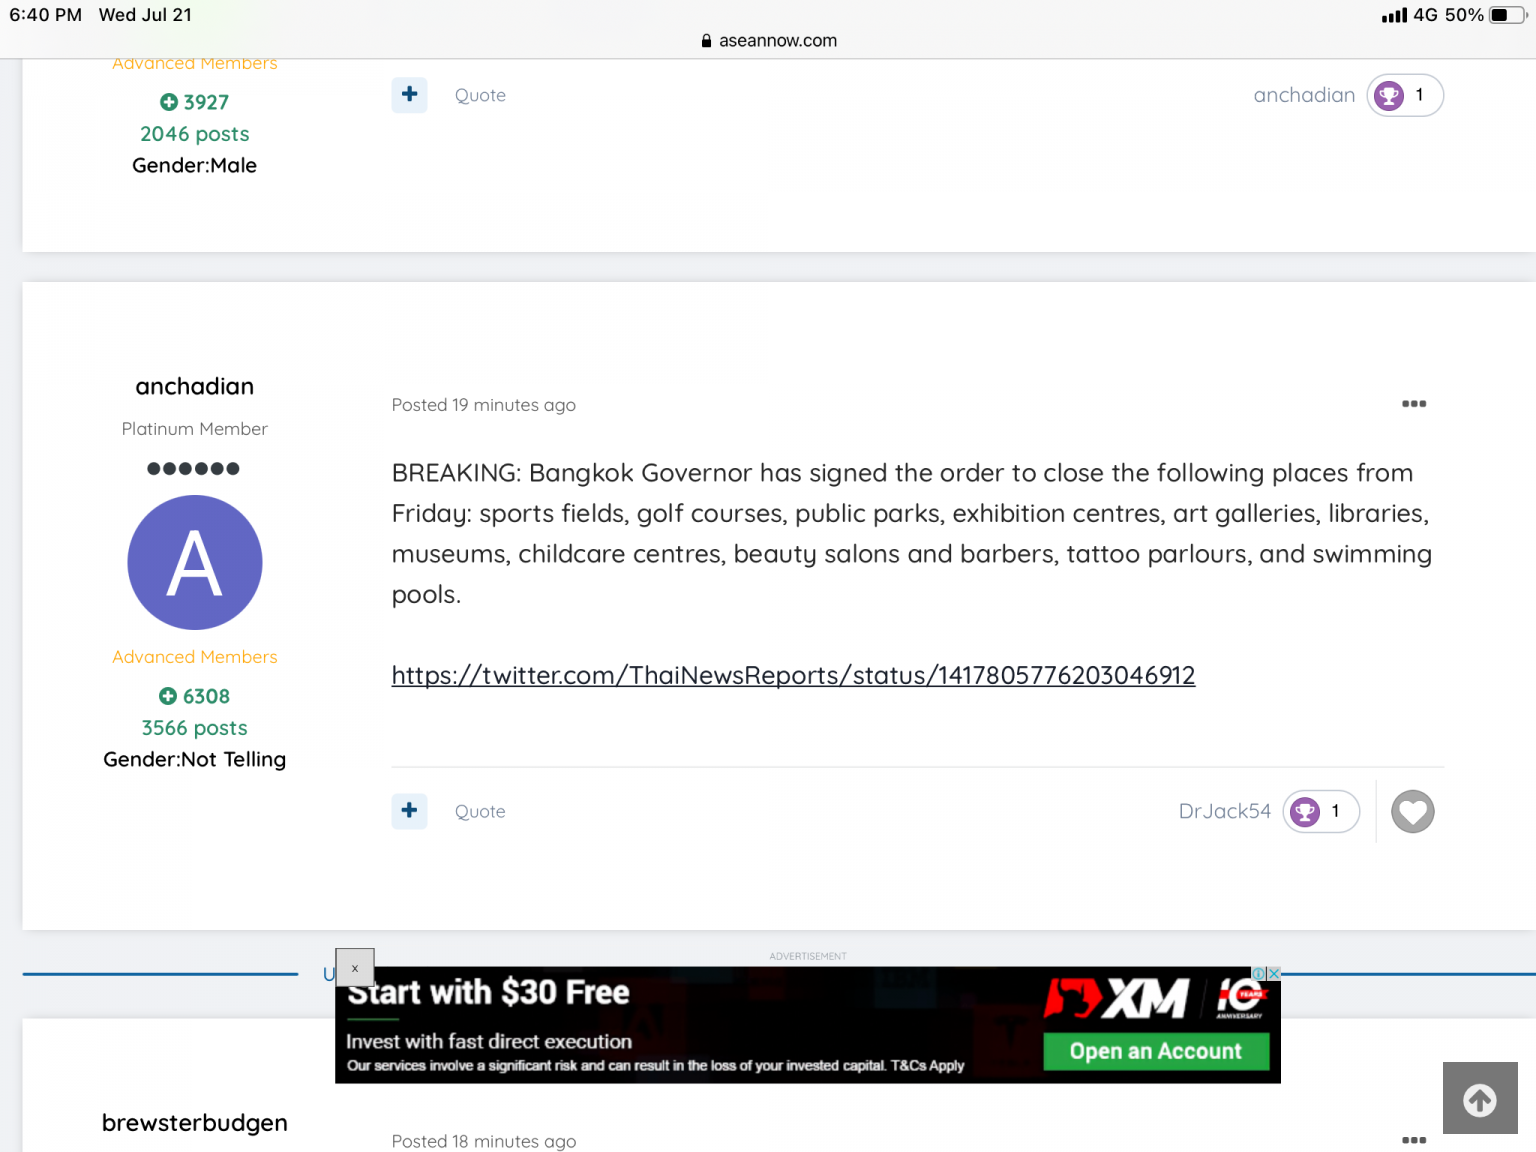The image size is (1536, 1152).
Task: Click the multiquote plus button on anchadian's post
Action: pos(409,811)
